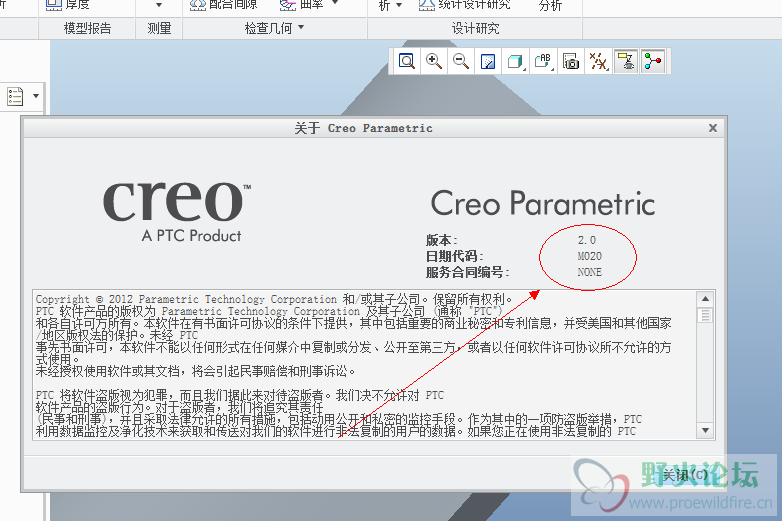The height and width of the screenshot is (521, 782).
Task: Click the 关闭(C) button in About dialog
Action: [x=685, y=475]
